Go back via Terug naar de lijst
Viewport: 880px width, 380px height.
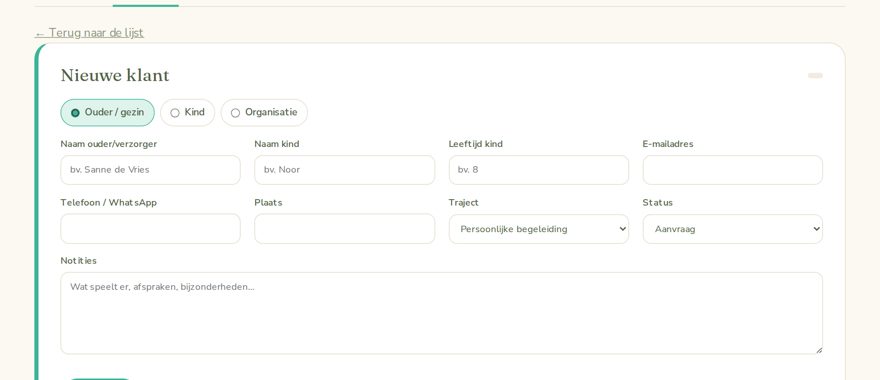pyautogui.click(x=89, y=33)
